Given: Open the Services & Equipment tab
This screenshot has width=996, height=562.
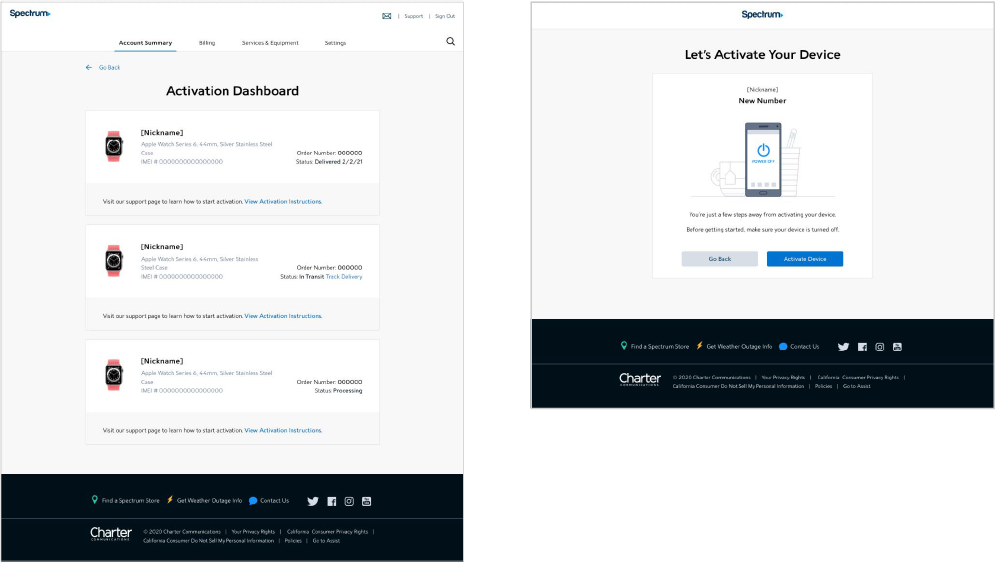Looking at the screenshot, I should (270, 43).
